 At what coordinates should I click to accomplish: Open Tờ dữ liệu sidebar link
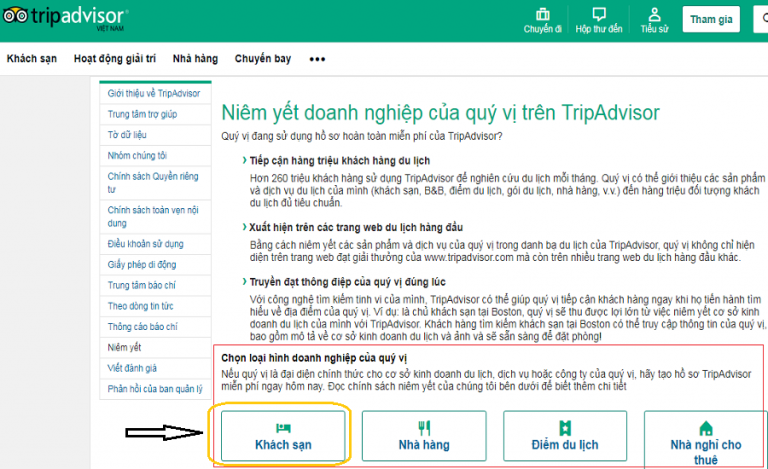(127, 135)
